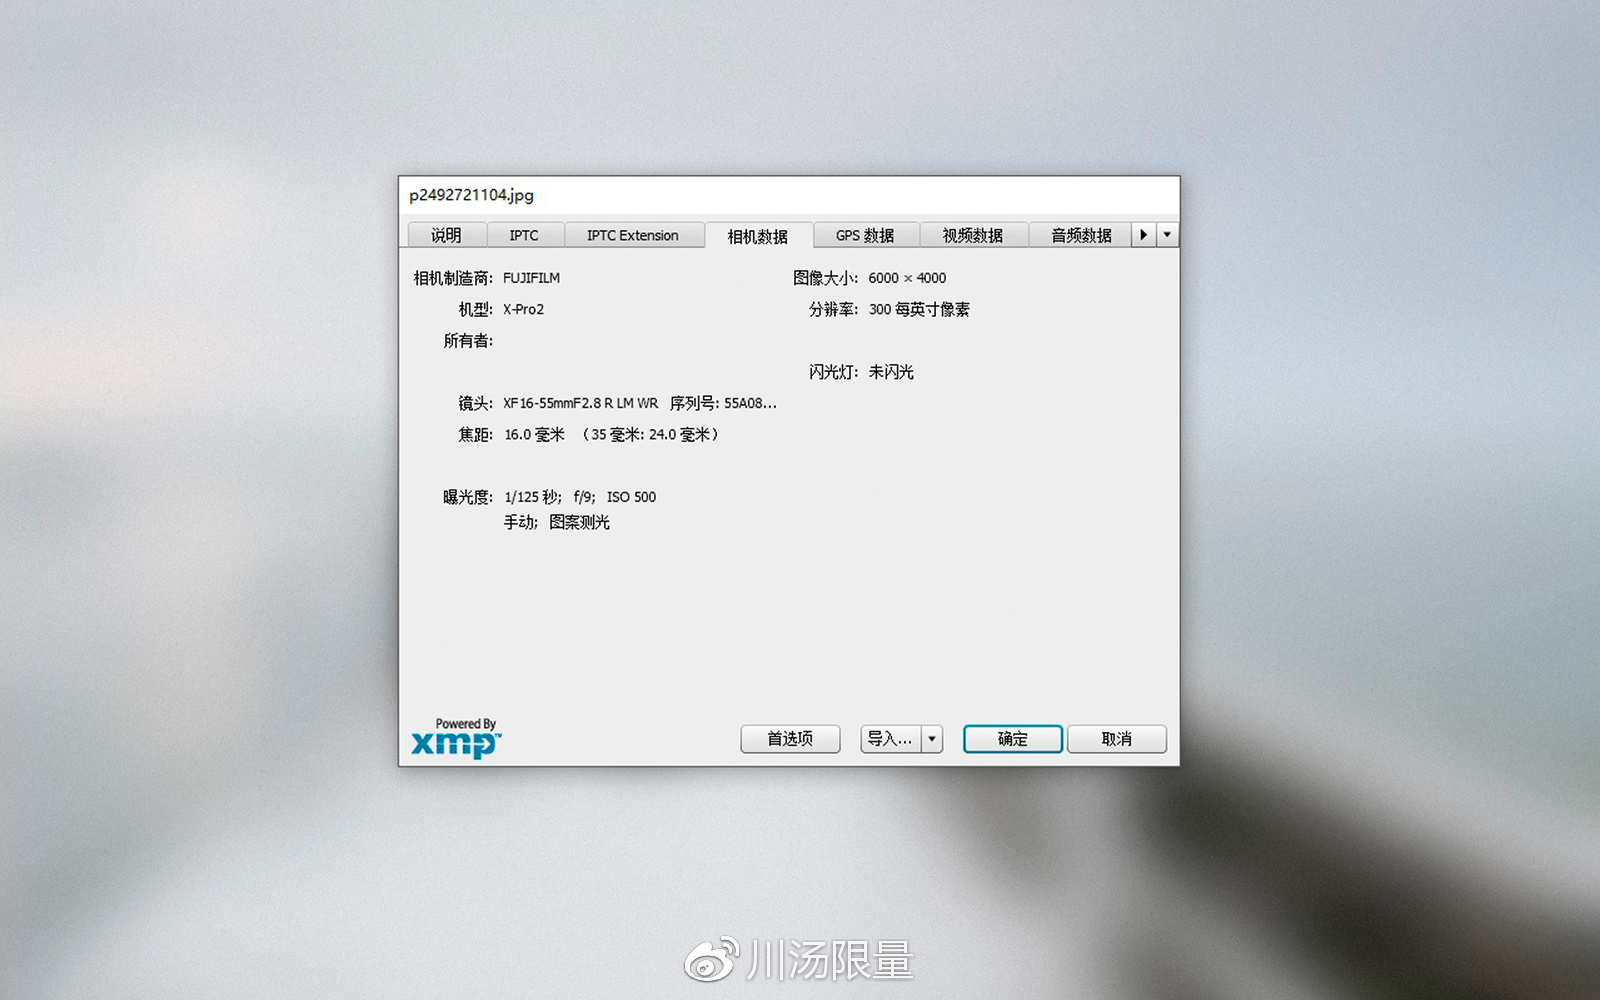Select the focal length 16.0 毫米 value
Image resolution: width=1600 pixels, height=1000 pixels.
[x=535, y=434]
